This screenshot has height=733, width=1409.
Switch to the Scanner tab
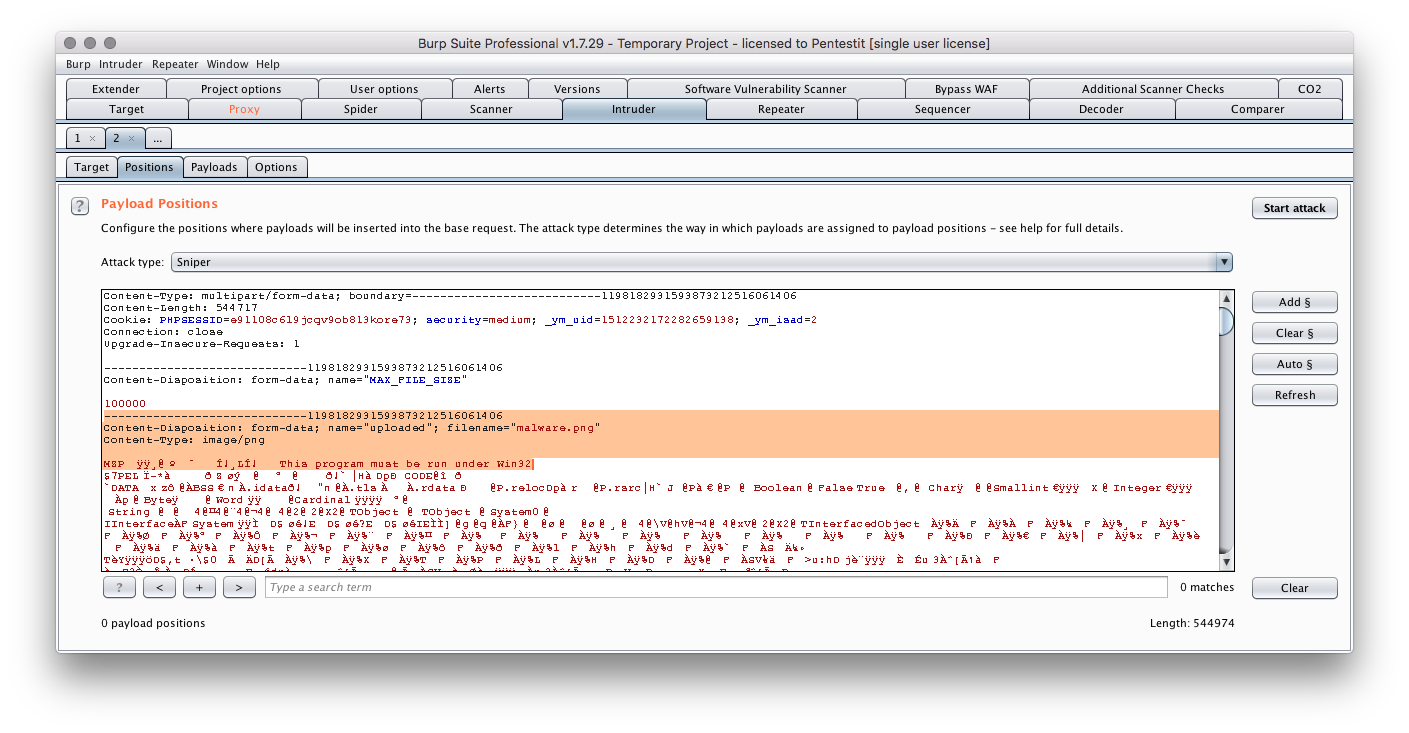point(491,109)
